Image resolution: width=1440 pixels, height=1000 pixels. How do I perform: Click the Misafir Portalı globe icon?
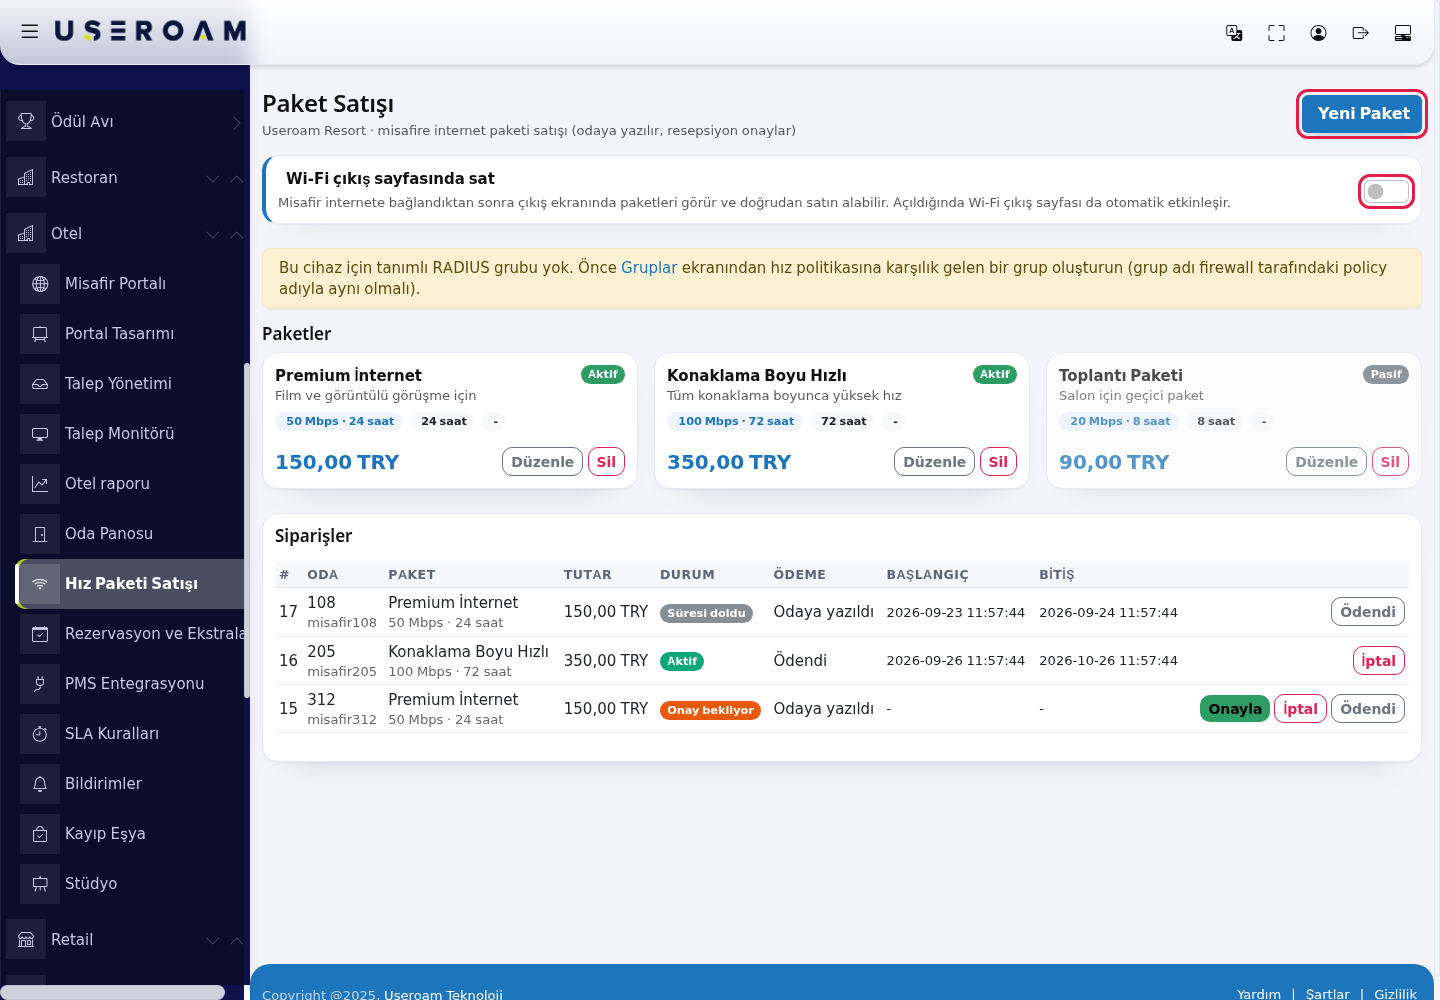point(40,284)
